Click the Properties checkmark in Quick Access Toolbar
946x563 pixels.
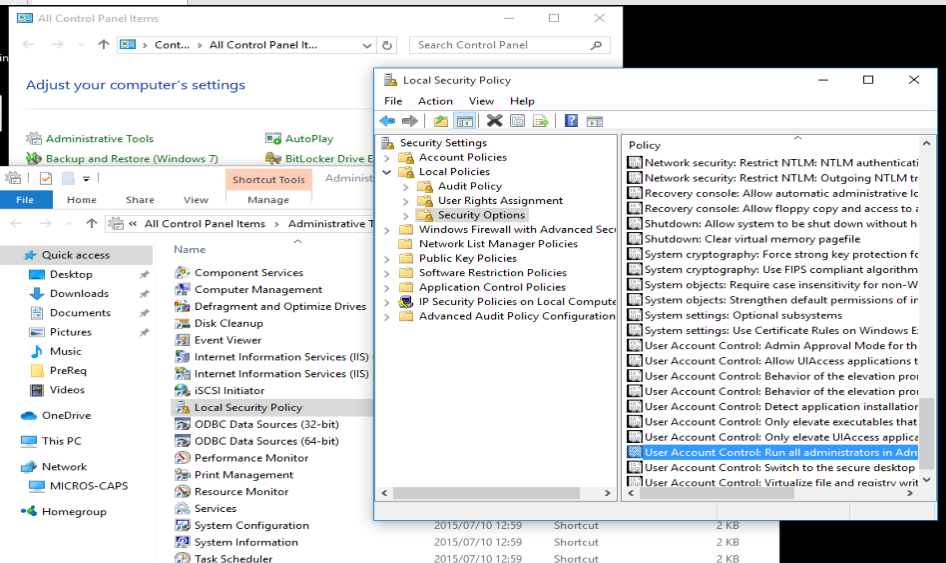[46, 178]
